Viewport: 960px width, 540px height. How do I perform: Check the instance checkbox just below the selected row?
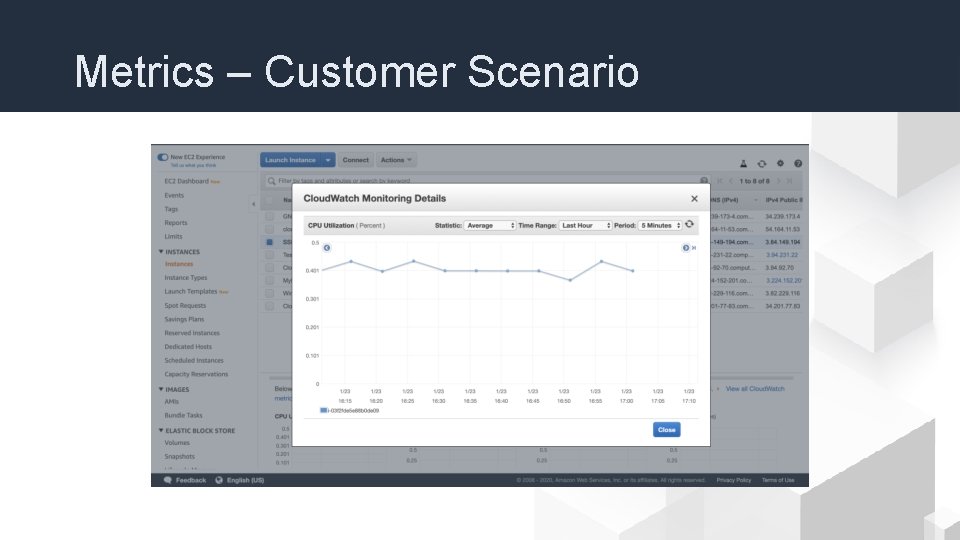(269, 255)
